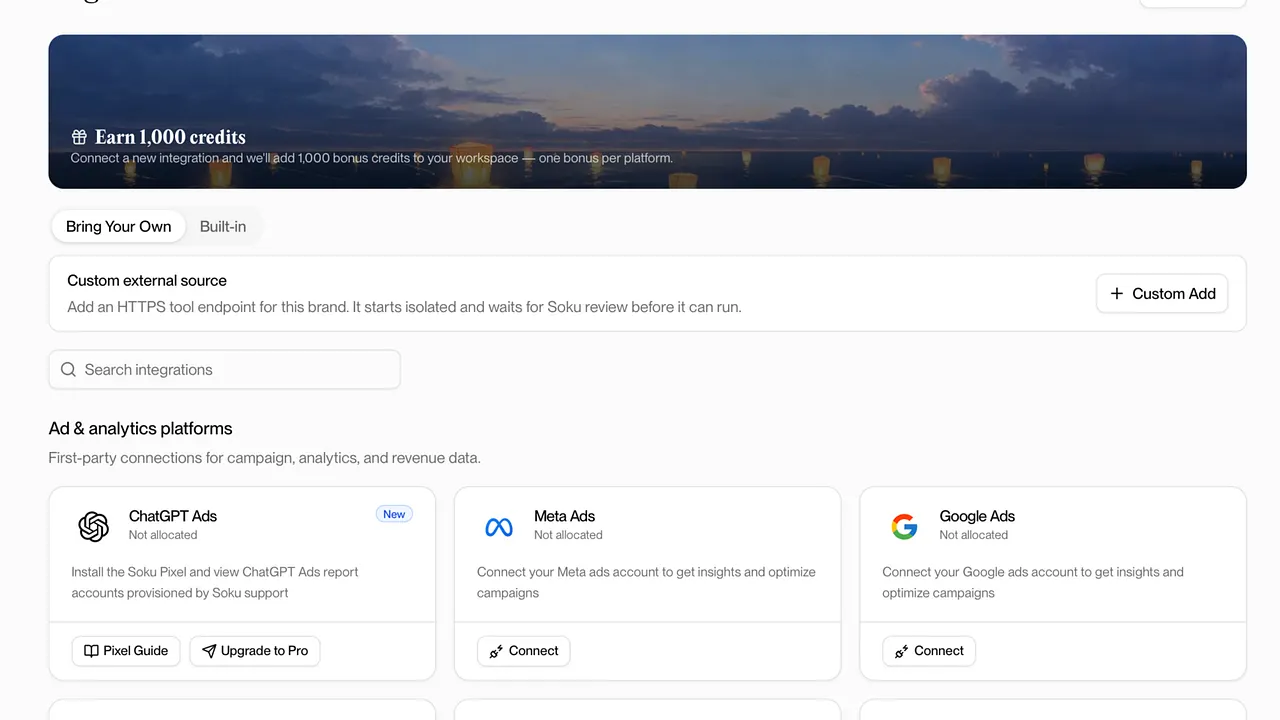Click the Custom Add button
This screenshot has width=1280, height=720.
coord(1162,294)
